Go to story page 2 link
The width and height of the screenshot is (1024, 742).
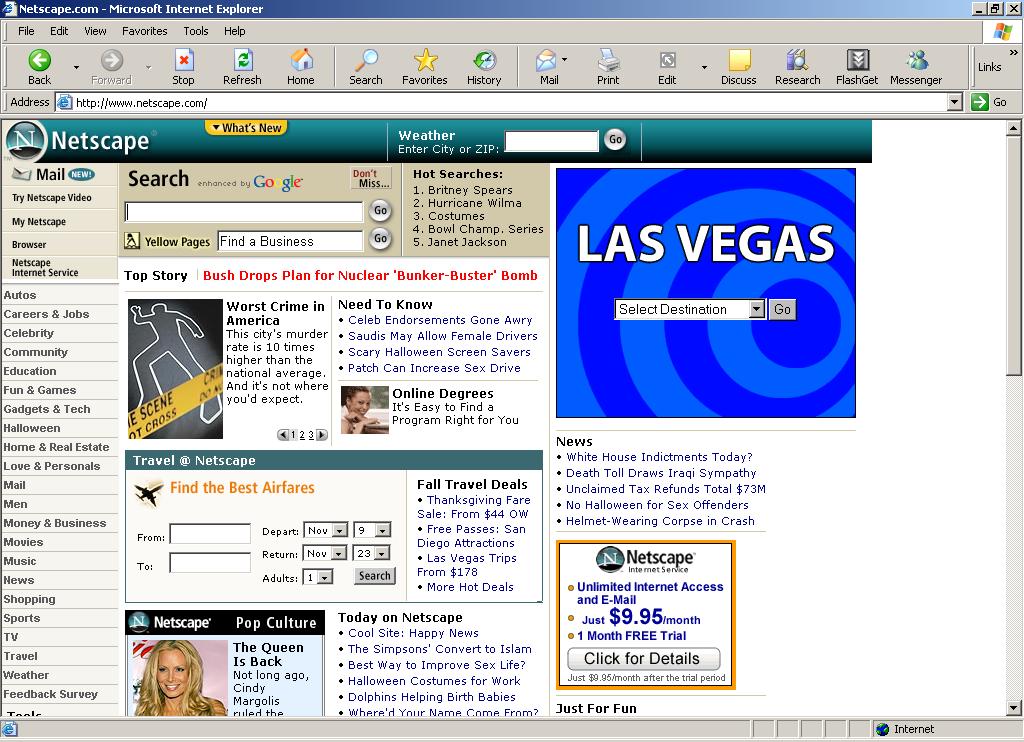(302, 434)
